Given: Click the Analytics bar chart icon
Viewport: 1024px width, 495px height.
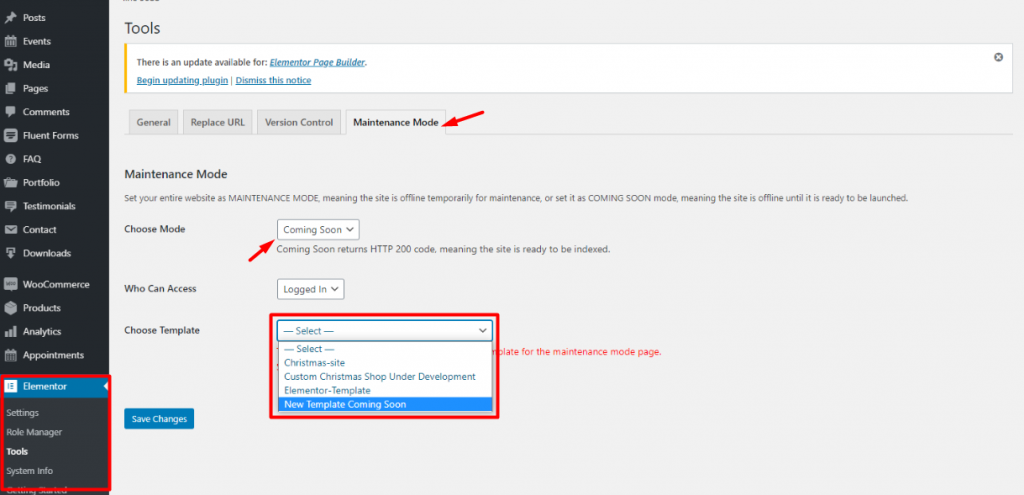Looking at the screenshot, I should tap(11, 332).
